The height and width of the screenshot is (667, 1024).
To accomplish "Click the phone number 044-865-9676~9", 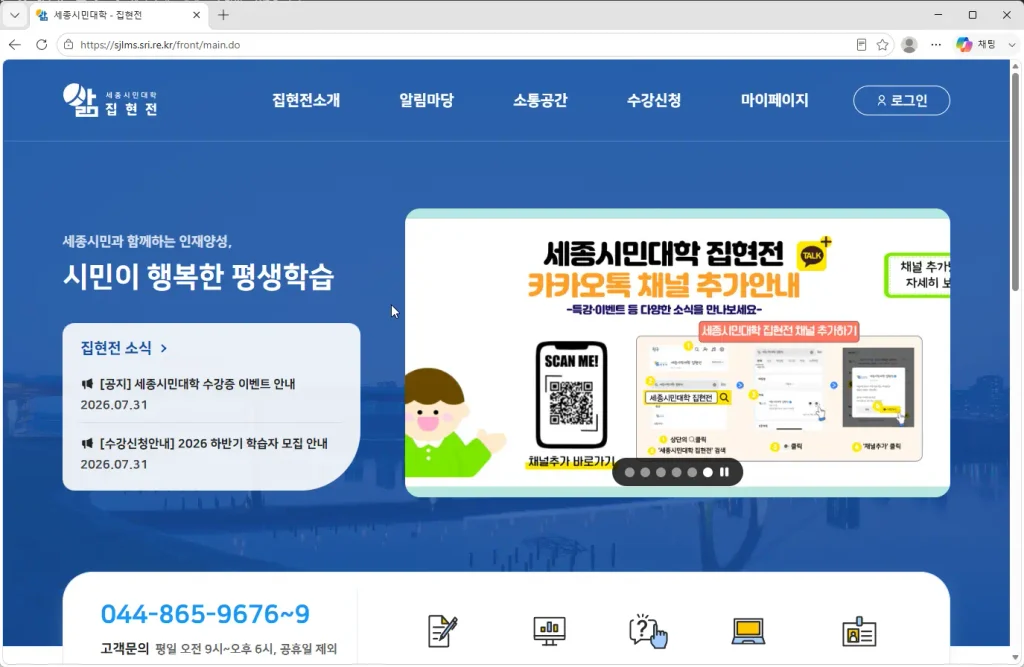I will 205,614.
